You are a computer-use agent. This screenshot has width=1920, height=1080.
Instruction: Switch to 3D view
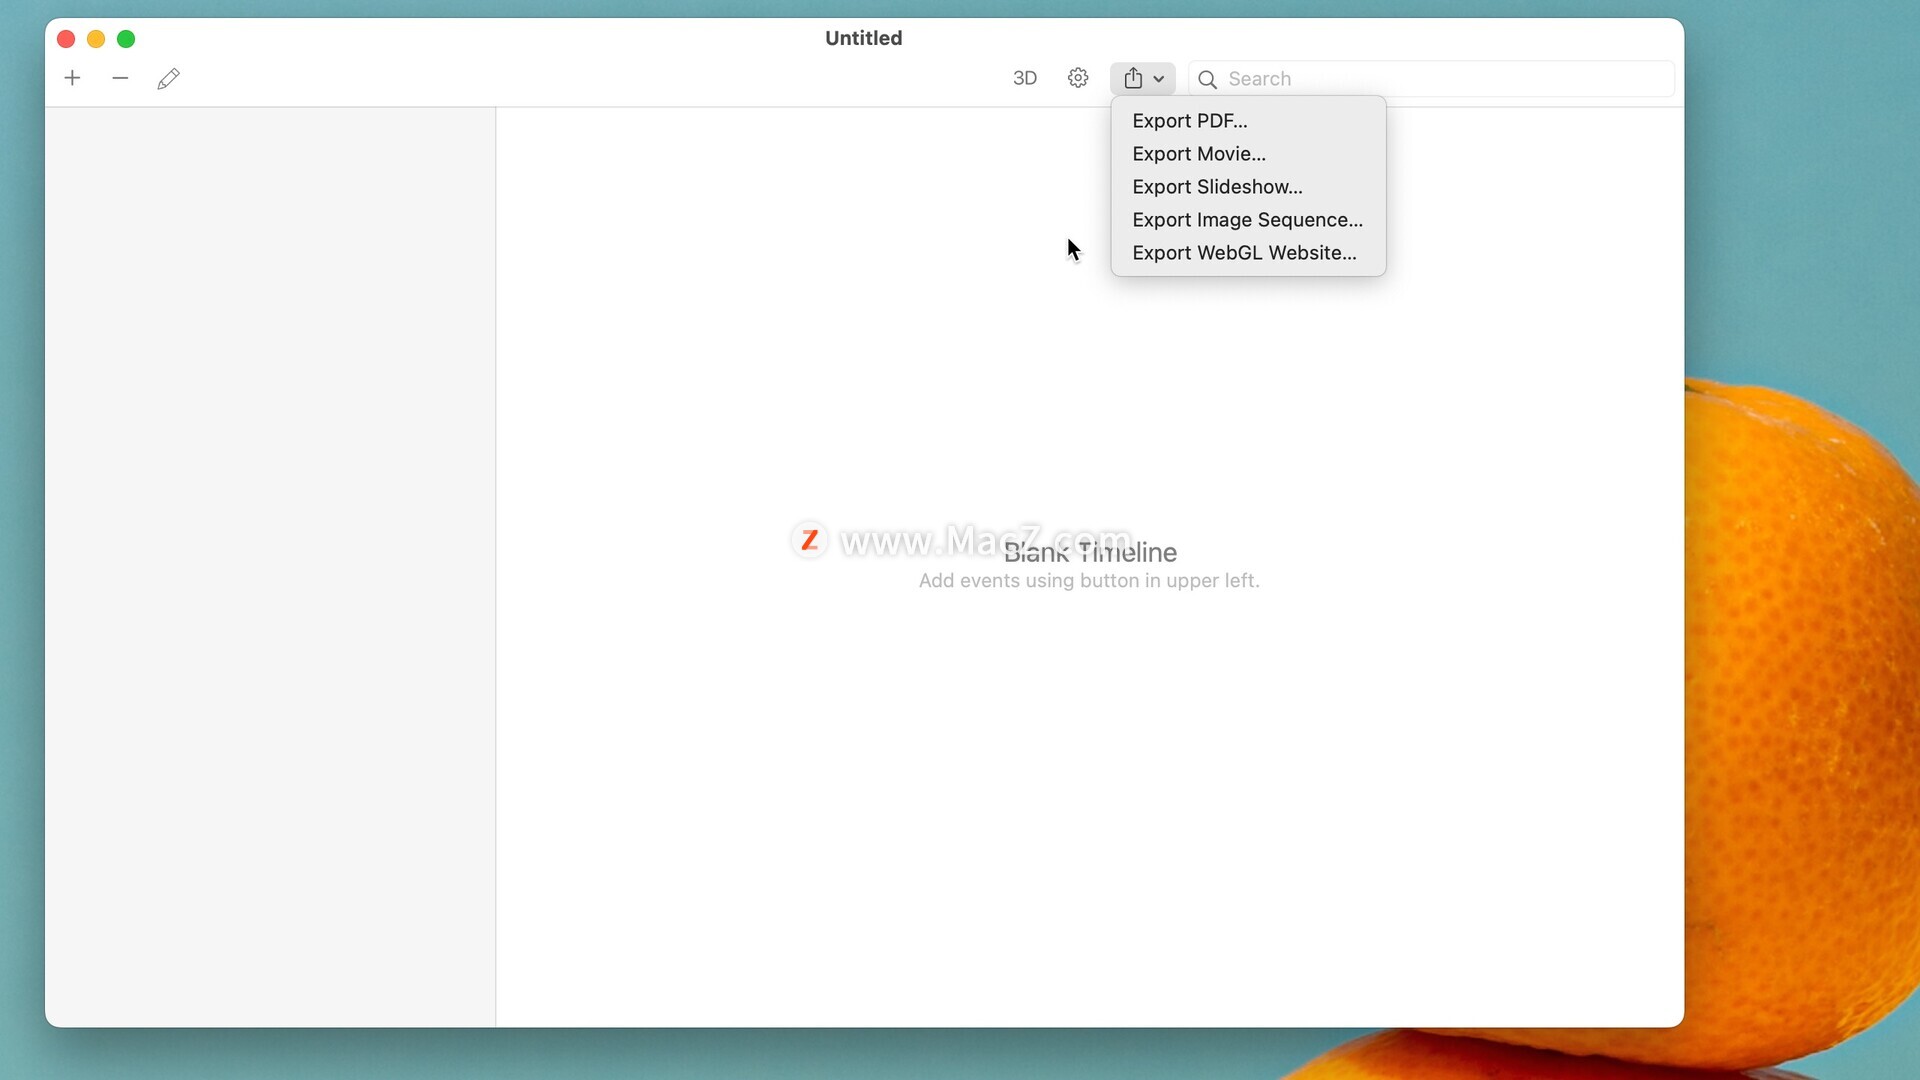click(x=1025, y=78)
